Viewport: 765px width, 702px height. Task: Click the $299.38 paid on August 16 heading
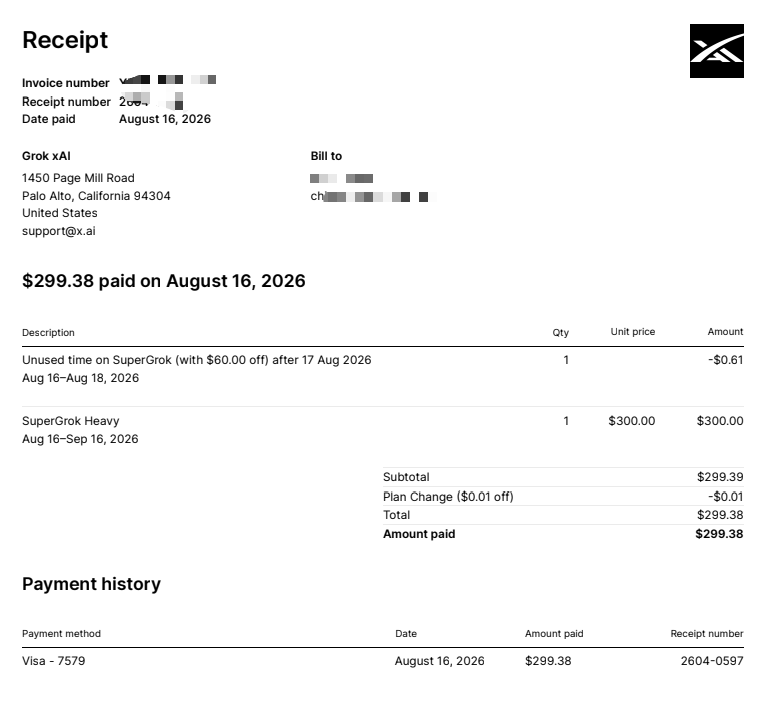(164, 281)
